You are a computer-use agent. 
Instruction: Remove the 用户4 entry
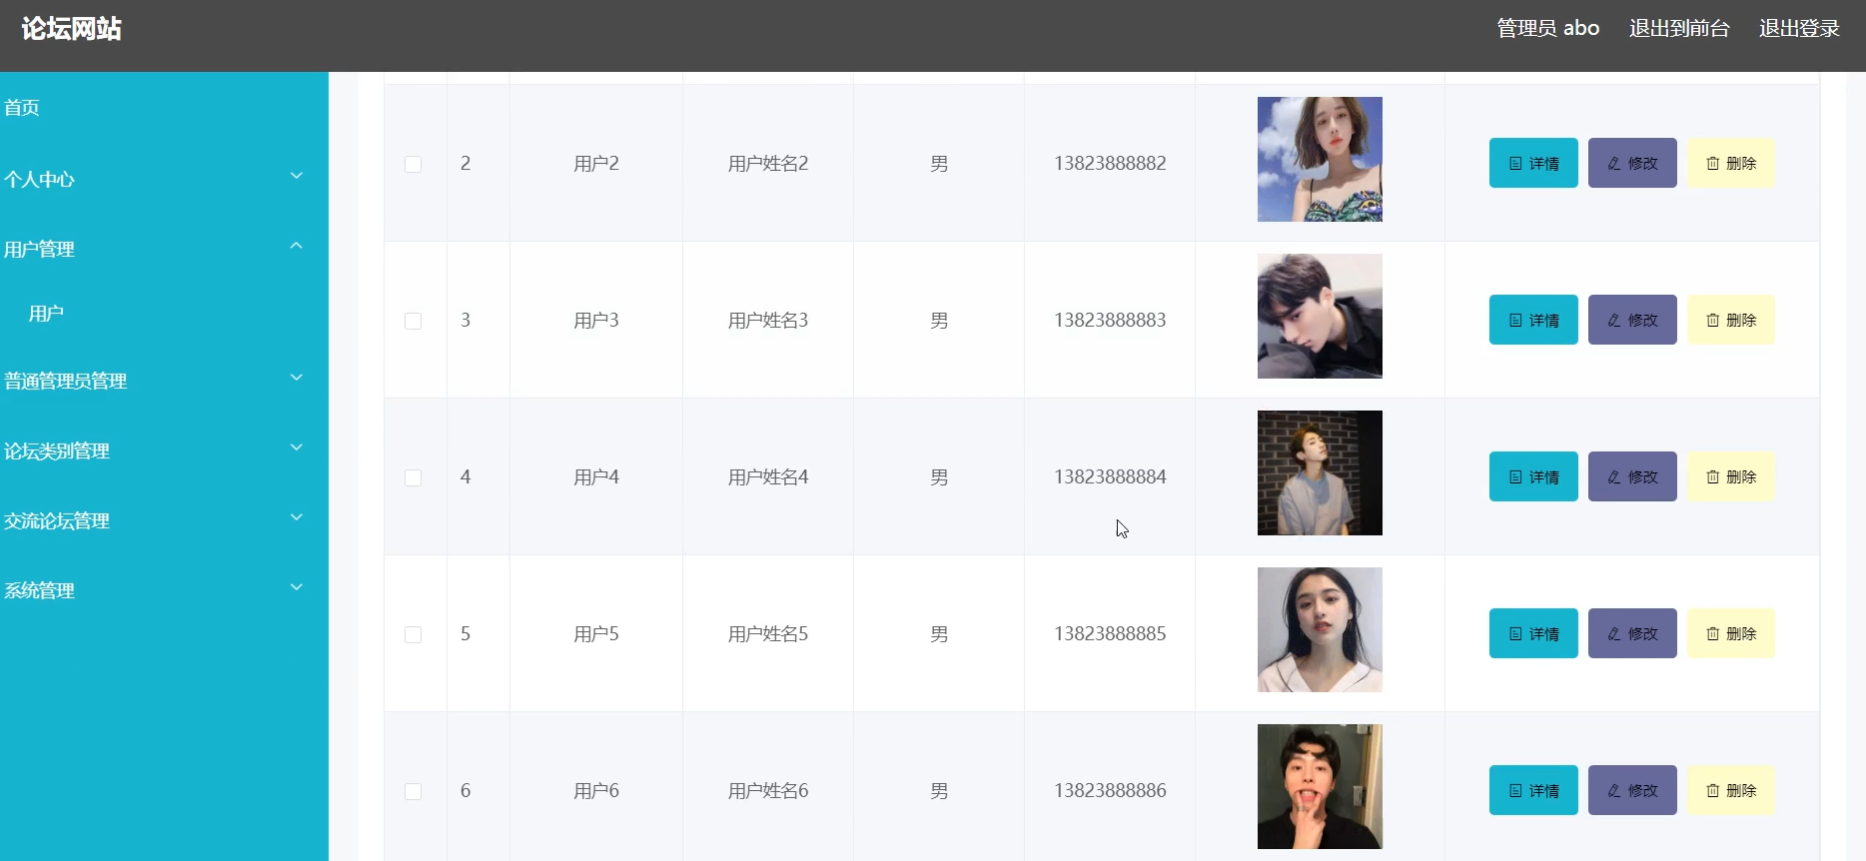point(1731,477)
